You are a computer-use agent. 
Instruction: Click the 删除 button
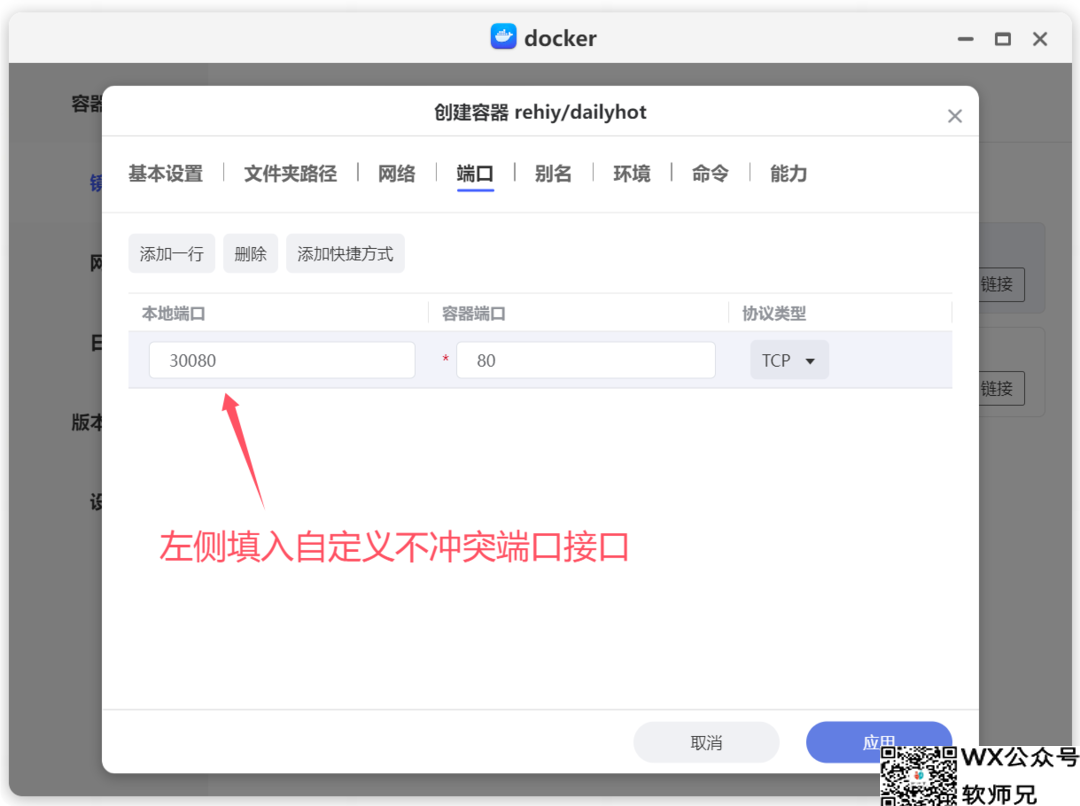[x=250, y=254]
